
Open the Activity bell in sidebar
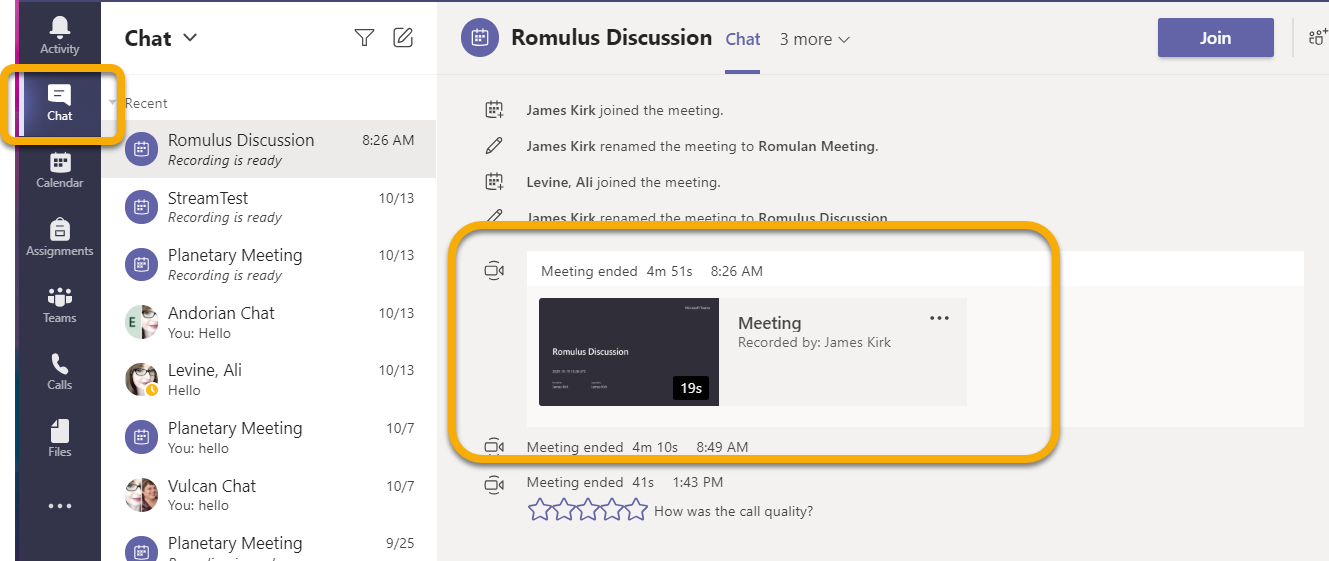tap(59, 35)
